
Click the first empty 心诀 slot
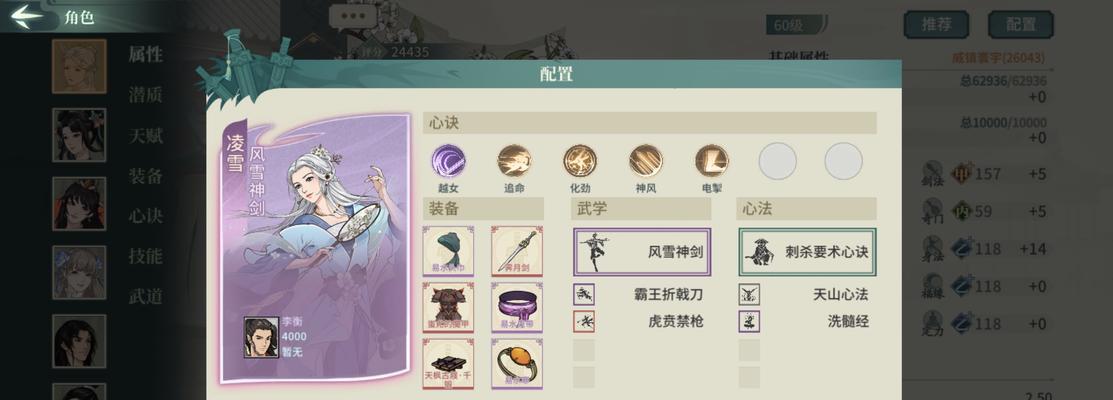[x=777, y=160]
